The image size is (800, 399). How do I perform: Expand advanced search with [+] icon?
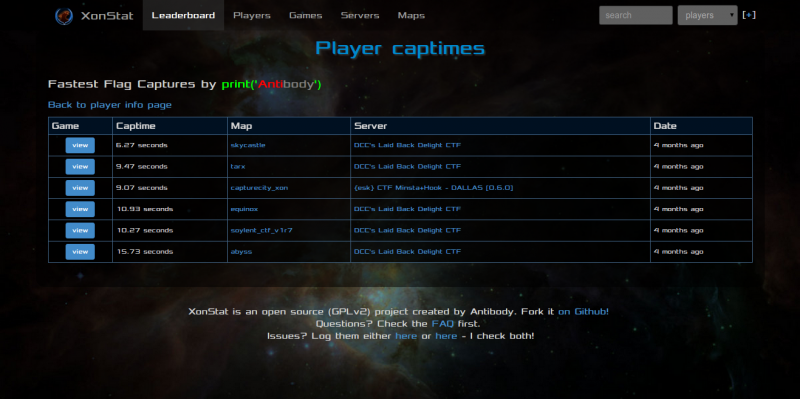[x=749, y=15]
